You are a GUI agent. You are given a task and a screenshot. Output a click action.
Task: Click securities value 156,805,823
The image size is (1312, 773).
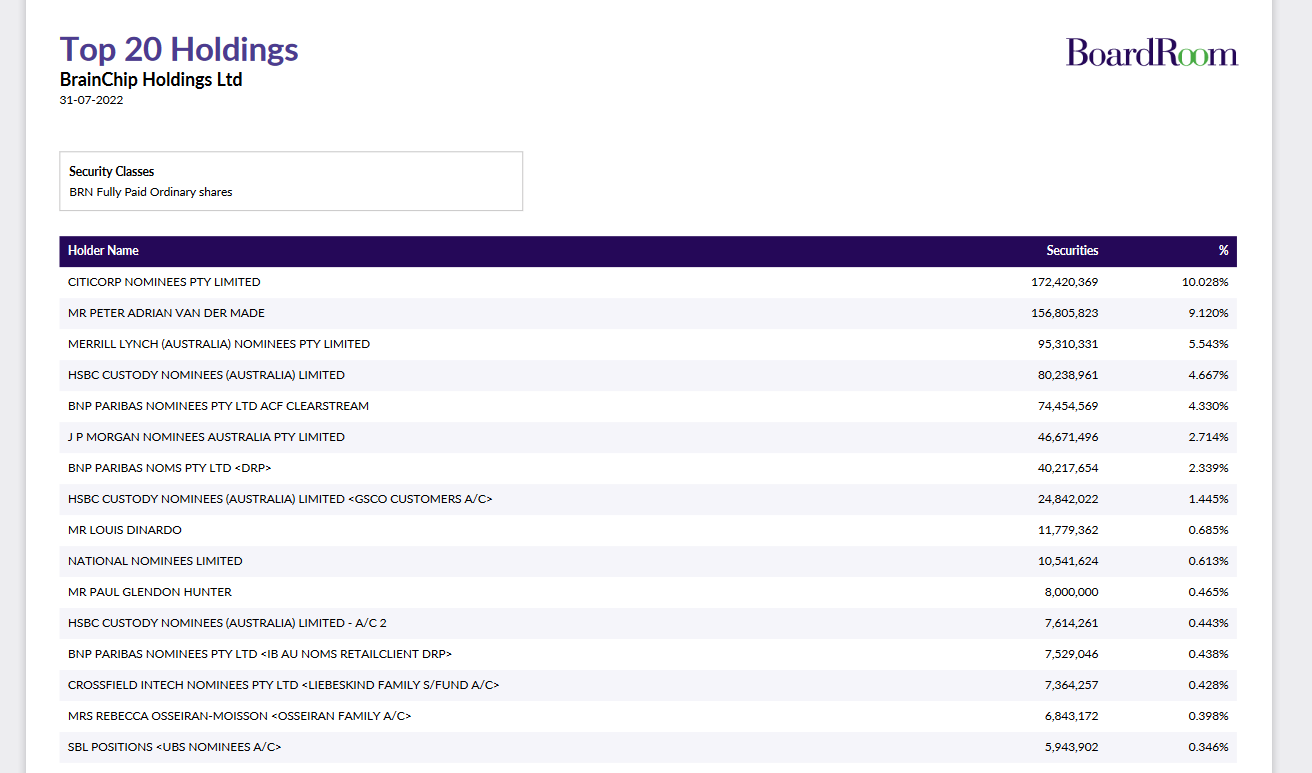tap(1064, 313)
